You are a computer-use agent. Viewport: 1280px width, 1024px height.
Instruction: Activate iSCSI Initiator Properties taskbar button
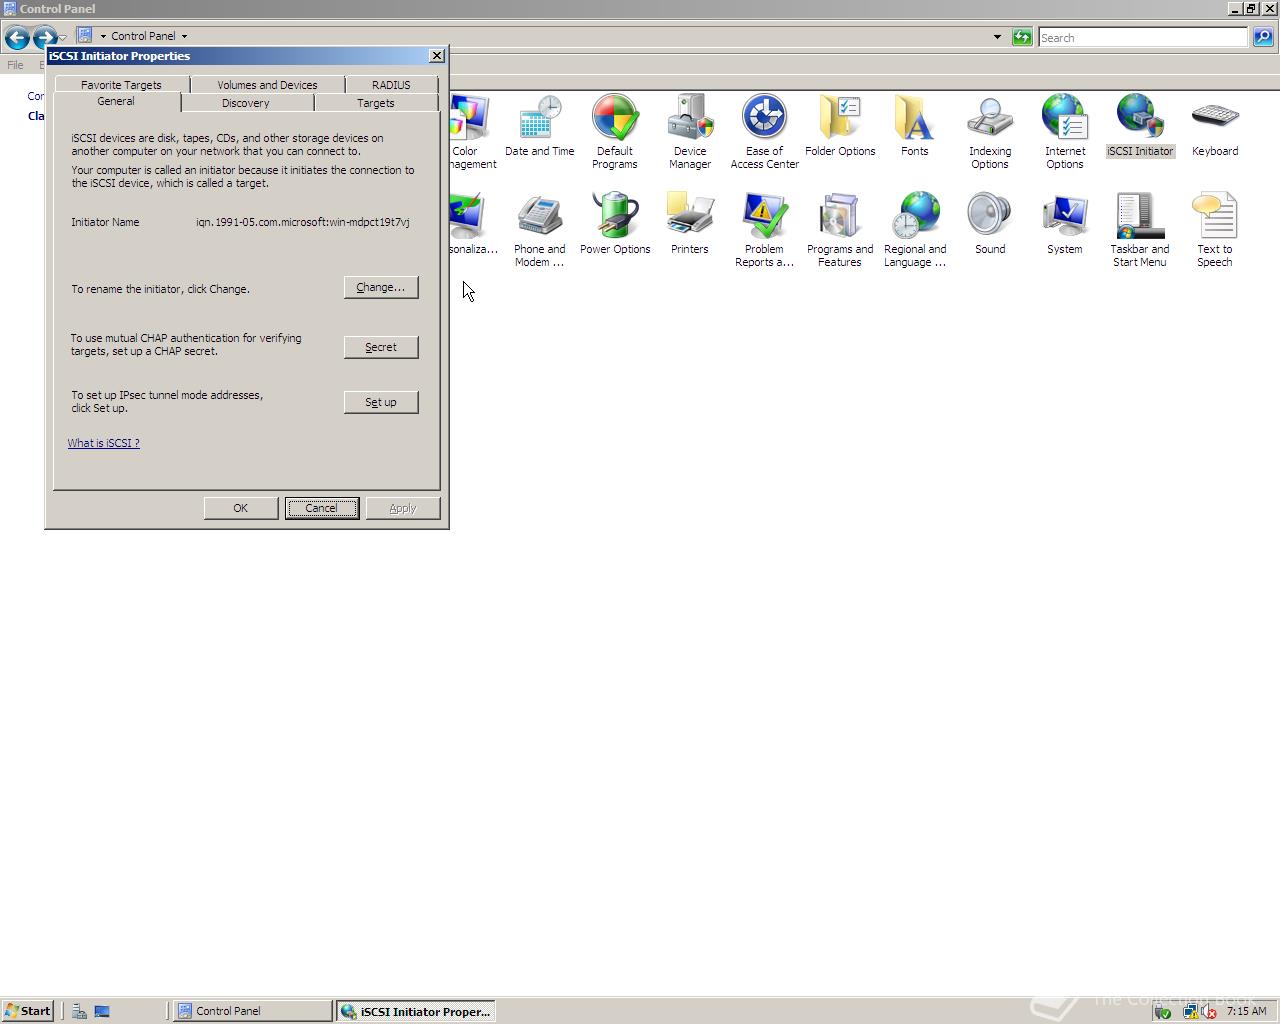[416, 1011]
